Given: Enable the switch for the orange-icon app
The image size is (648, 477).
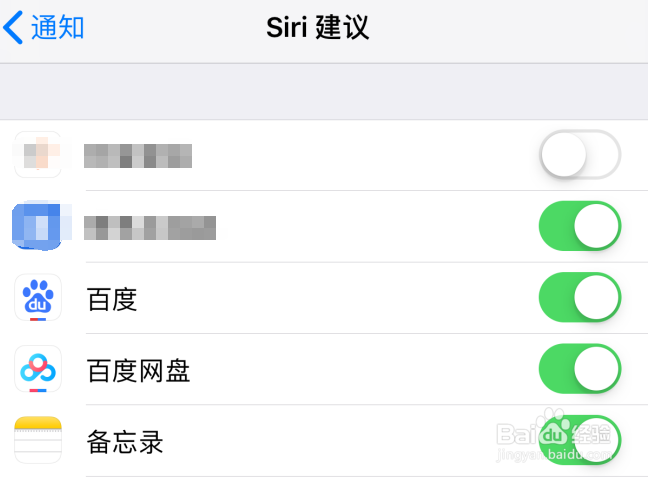Looking at the screenshot, I should click(x=580, y=155).
